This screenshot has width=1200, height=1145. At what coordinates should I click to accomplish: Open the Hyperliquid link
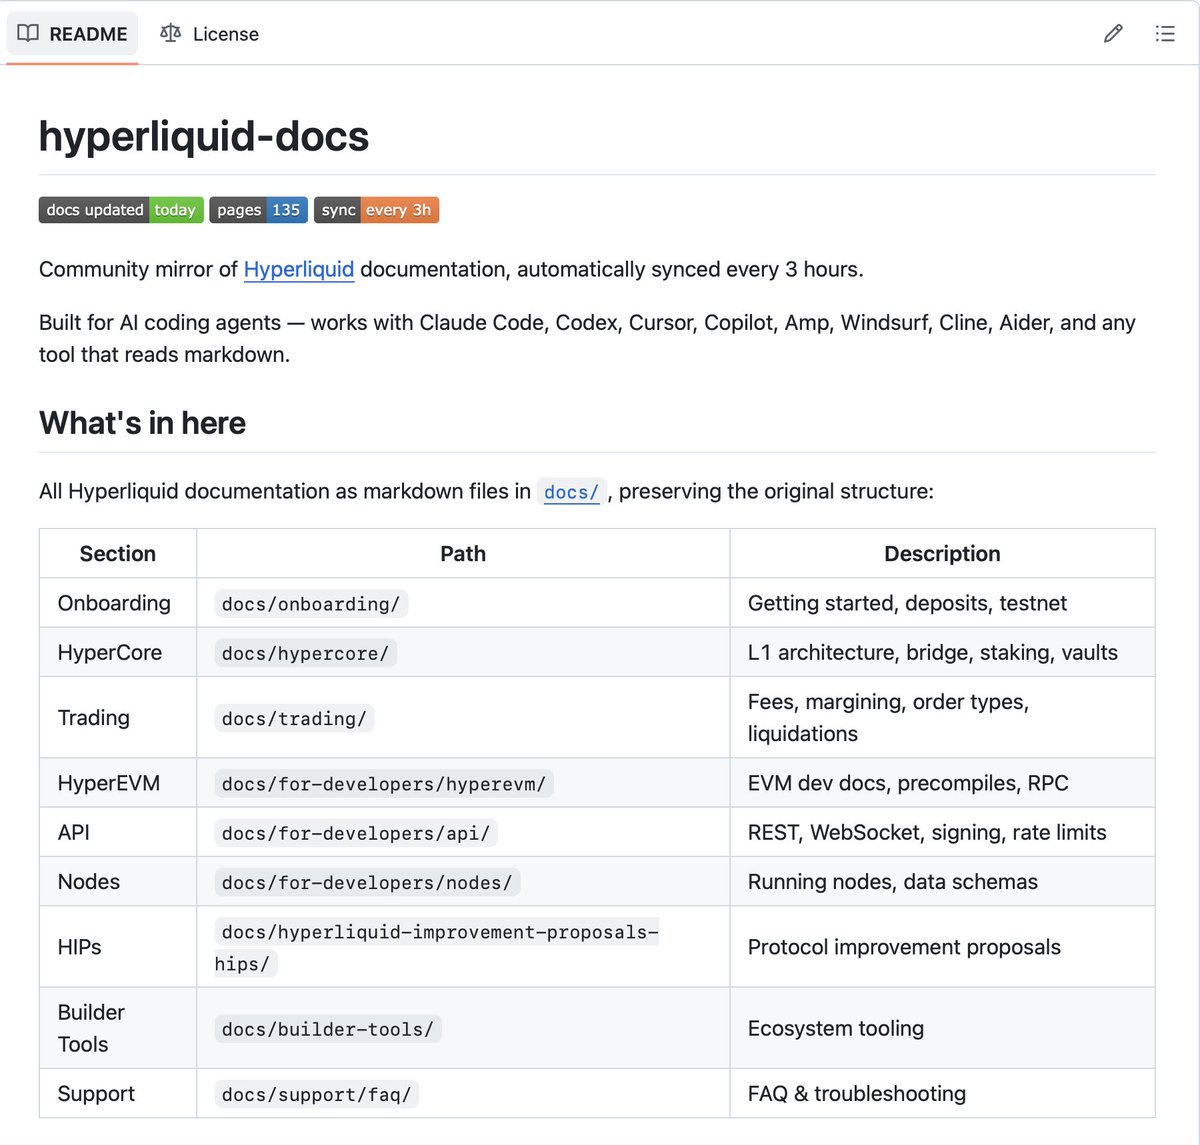pos(299,269)
